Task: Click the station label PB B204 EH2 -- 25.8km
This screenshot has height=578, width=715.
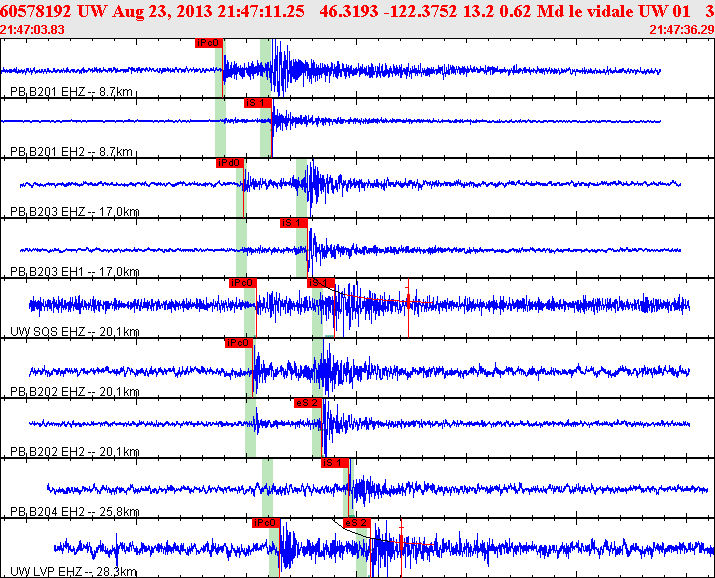Action: pos(74,511)
